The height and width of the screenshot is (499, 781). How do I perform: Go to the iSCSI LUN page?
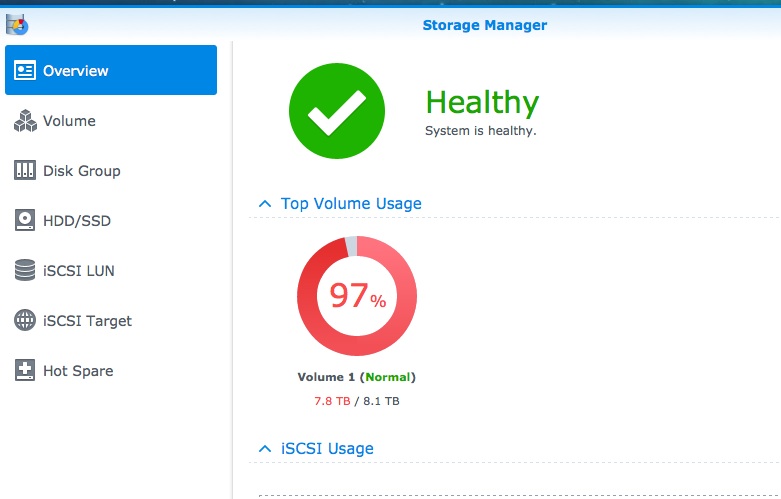click(79, 270)
